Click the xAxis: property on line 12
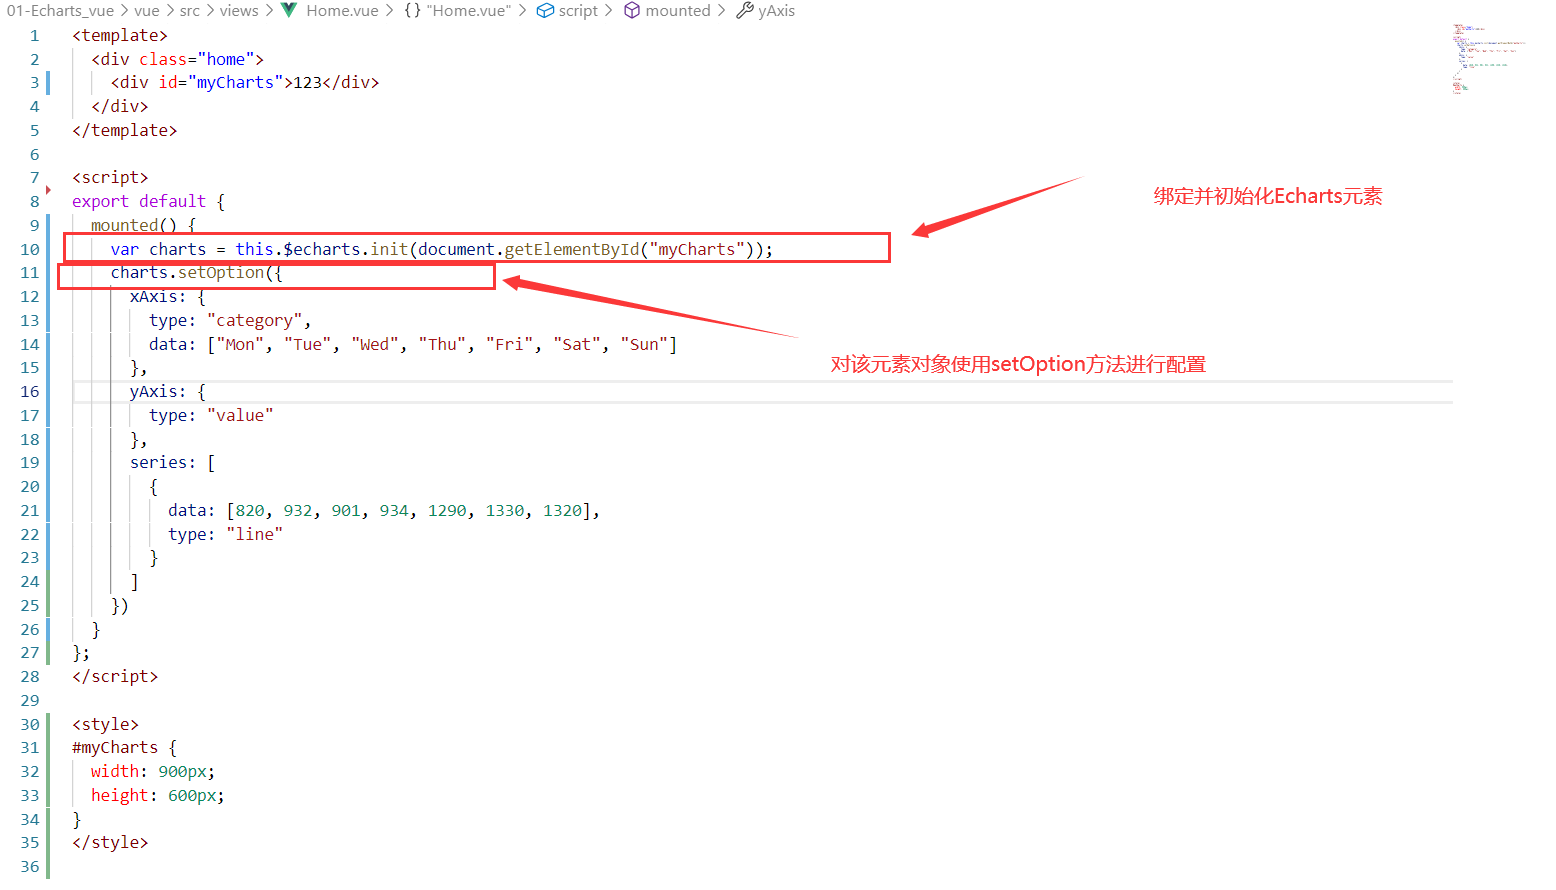Image resolution: width=1556 pixels, height=890 pixels. tap(158, 297)
